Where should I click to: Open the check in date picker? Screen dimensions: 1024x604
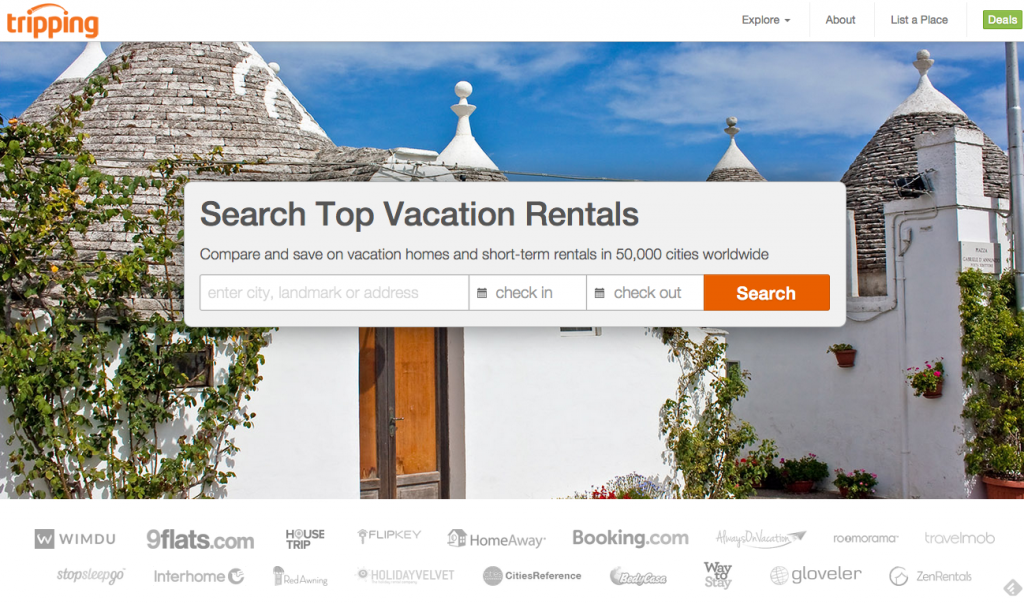(528, 293)
